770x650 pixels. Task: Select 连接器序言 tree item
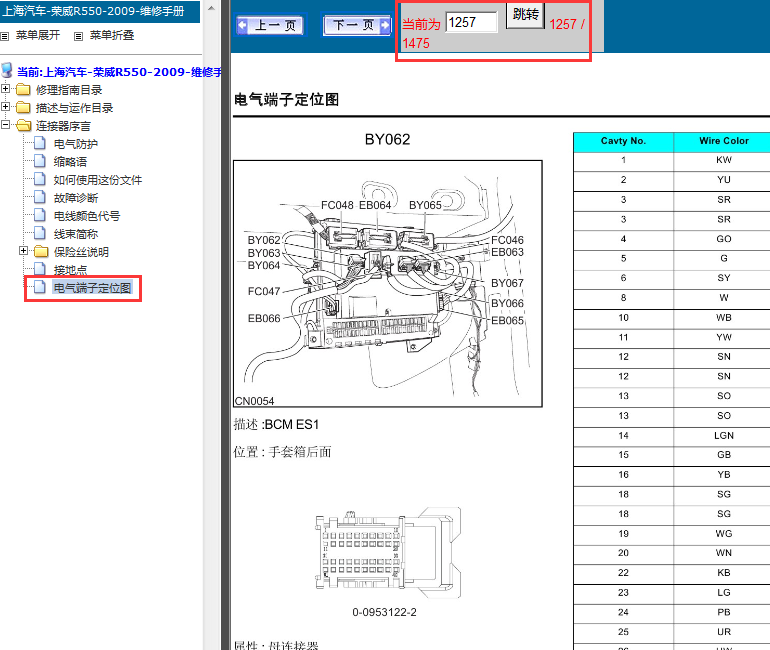tap(63, 126)
